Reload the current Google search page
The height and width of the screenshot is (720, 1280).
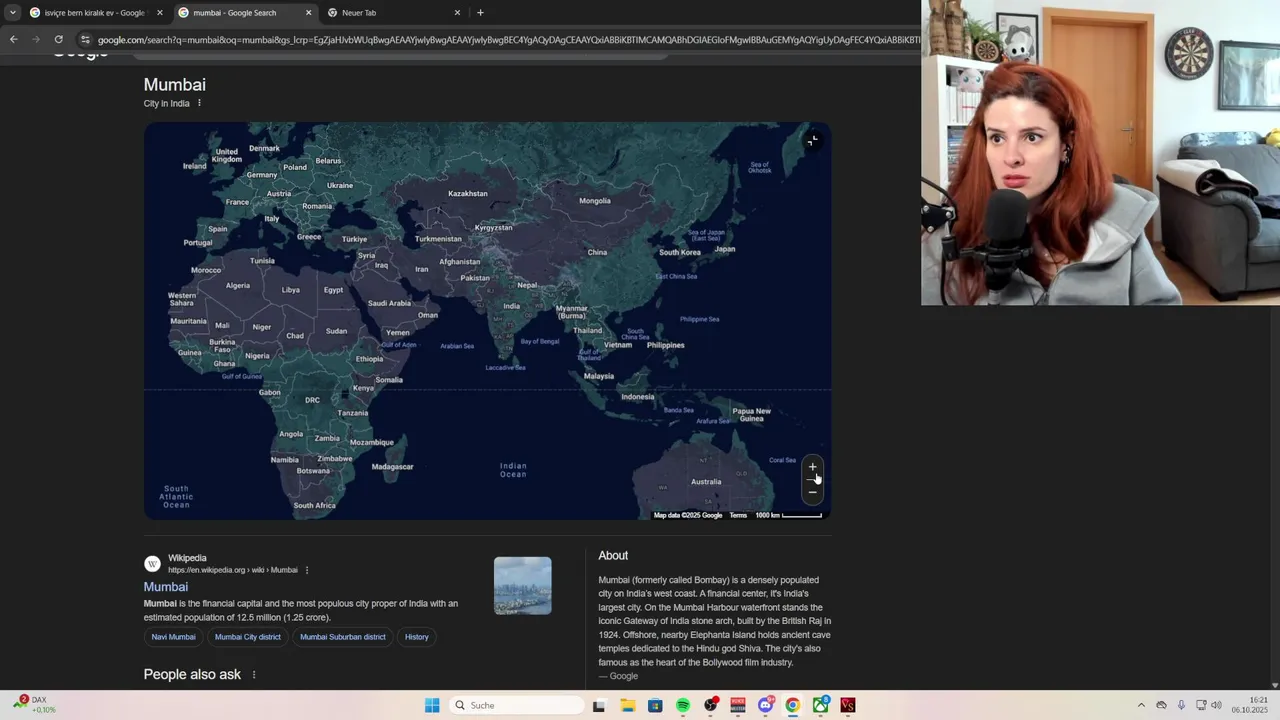pos(59,39)
